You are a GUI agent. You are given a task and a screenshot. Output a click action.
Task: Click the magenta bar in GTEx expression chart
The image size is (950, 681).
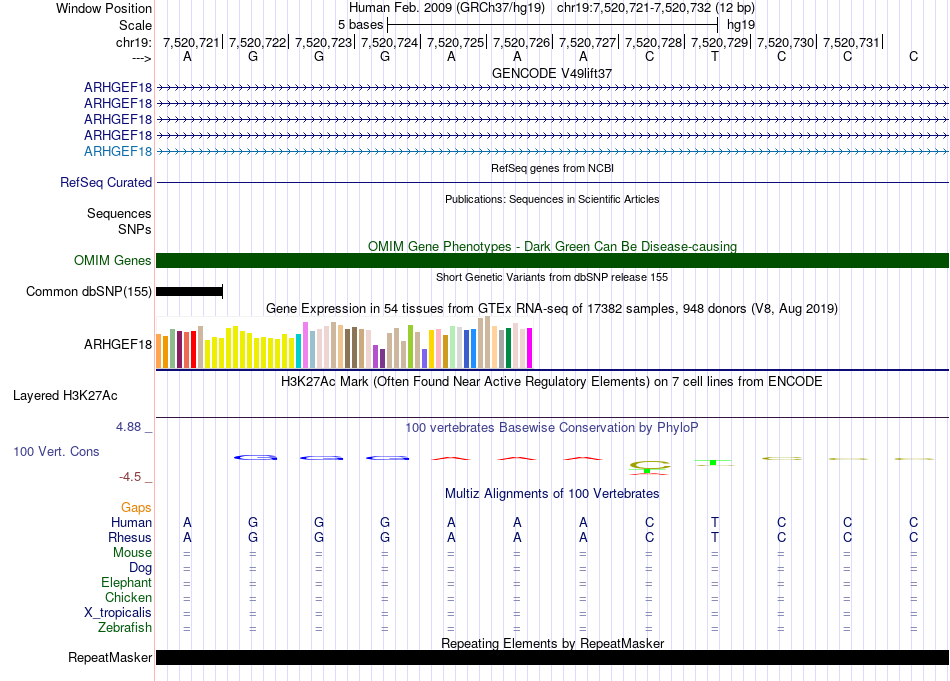tap(530, 349)
